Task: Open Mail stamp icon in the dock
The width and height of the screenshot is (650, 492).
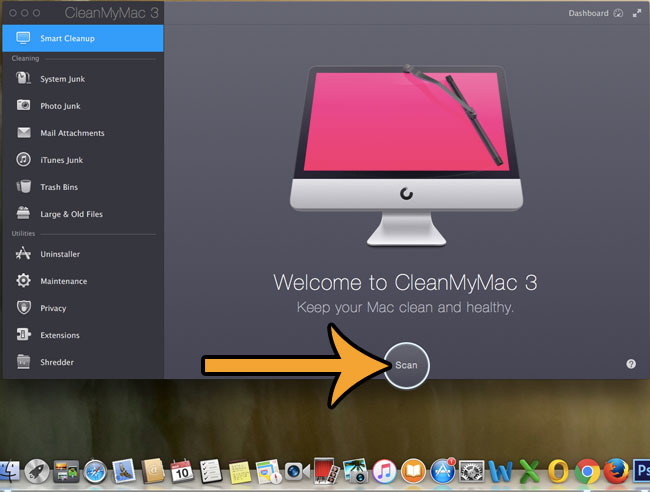Action: click(x=124, y=471)
